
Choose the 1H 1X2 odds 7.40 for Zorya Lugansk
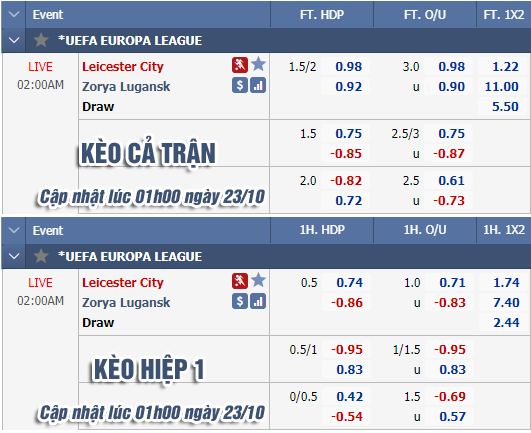tap(506, 303)
